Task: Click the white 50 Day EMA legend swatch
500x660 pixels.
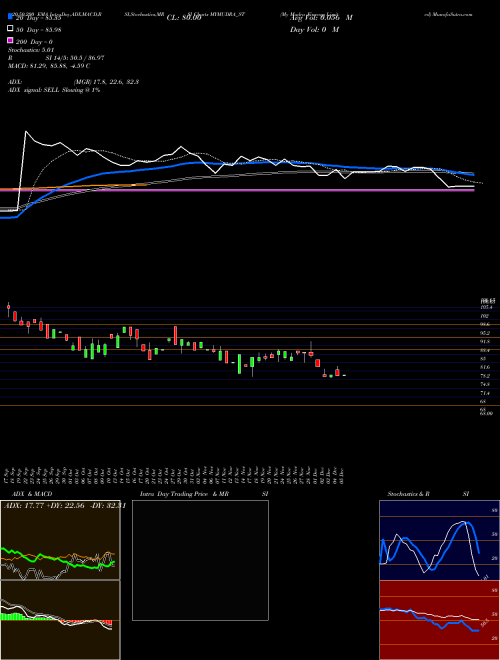Action: pos(11,29)
